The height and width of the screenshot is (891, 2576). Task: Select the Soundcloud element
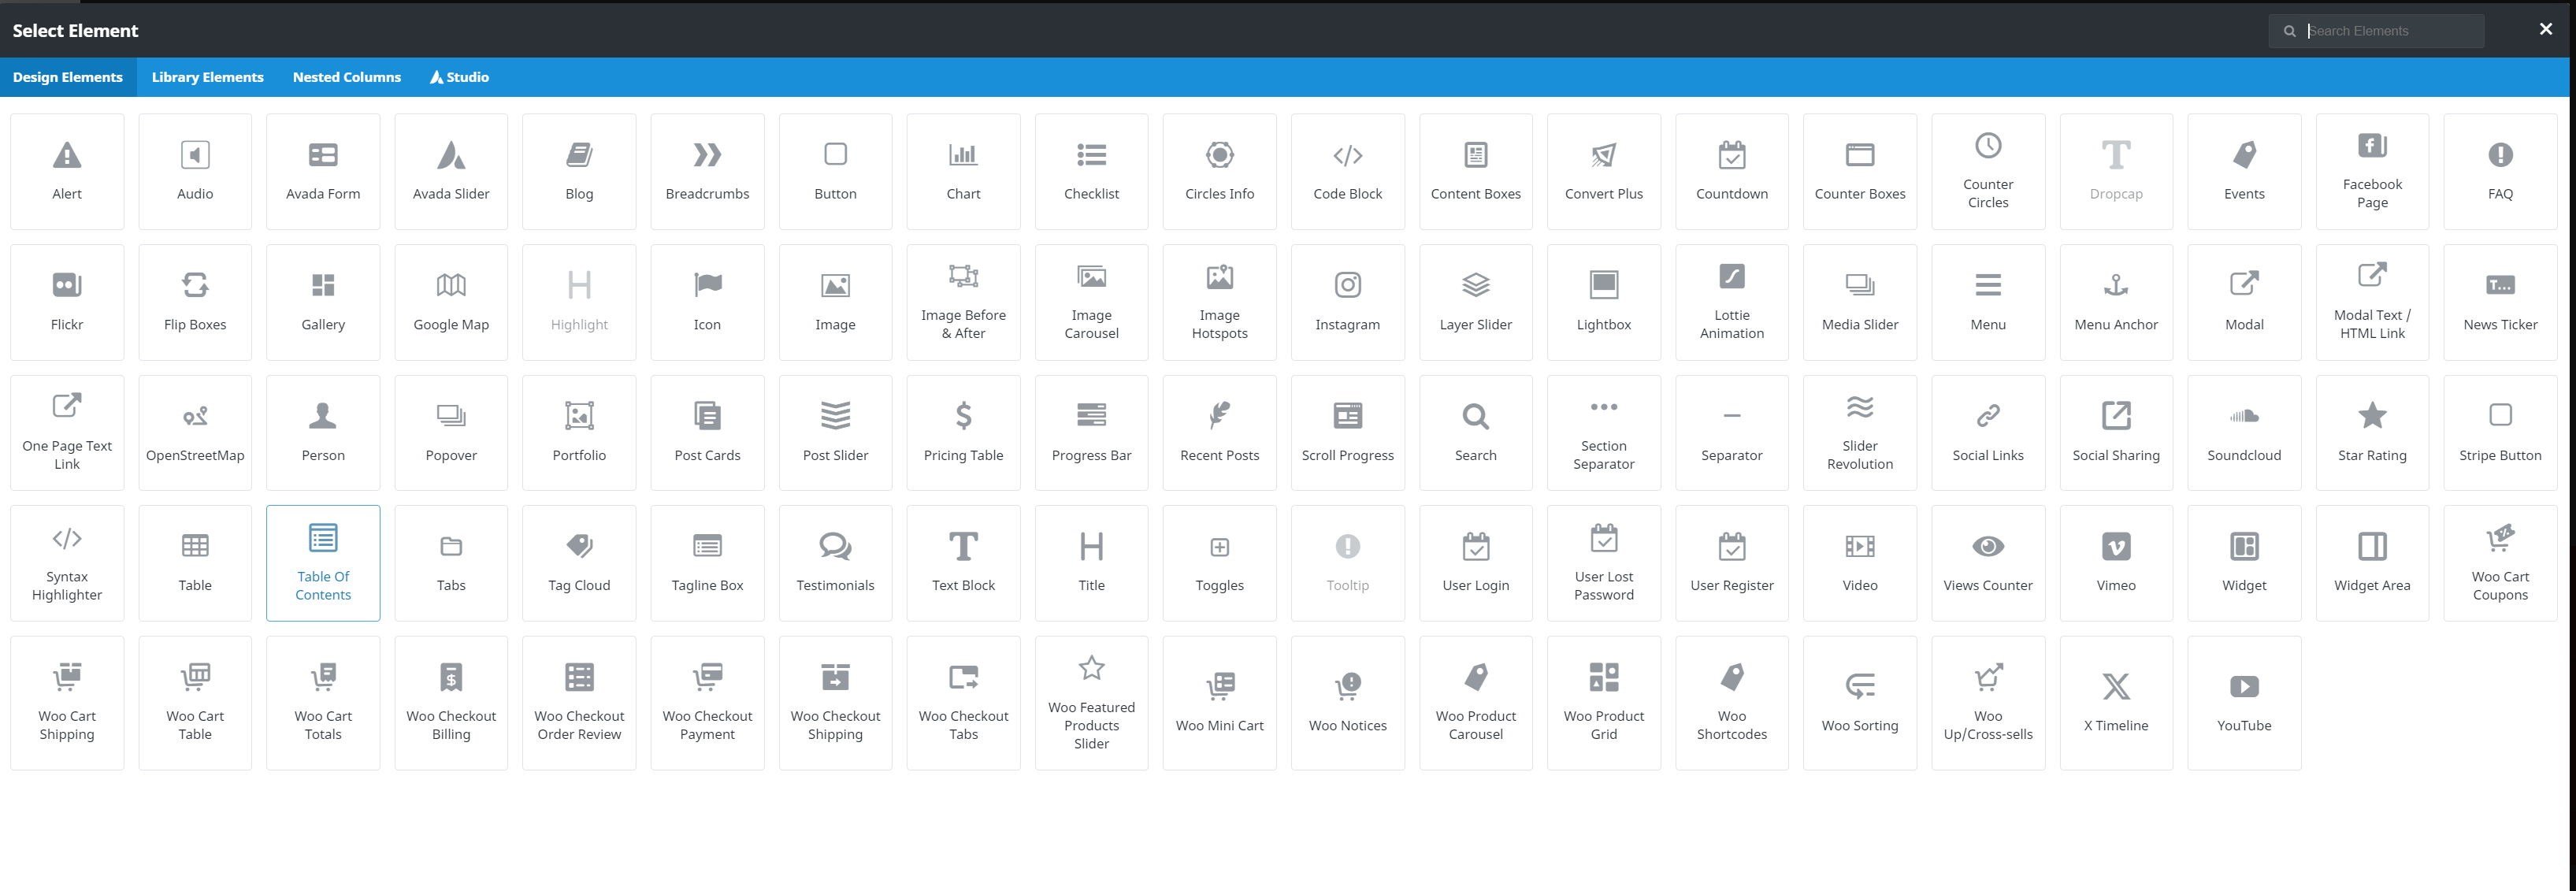coord(2243,432)
